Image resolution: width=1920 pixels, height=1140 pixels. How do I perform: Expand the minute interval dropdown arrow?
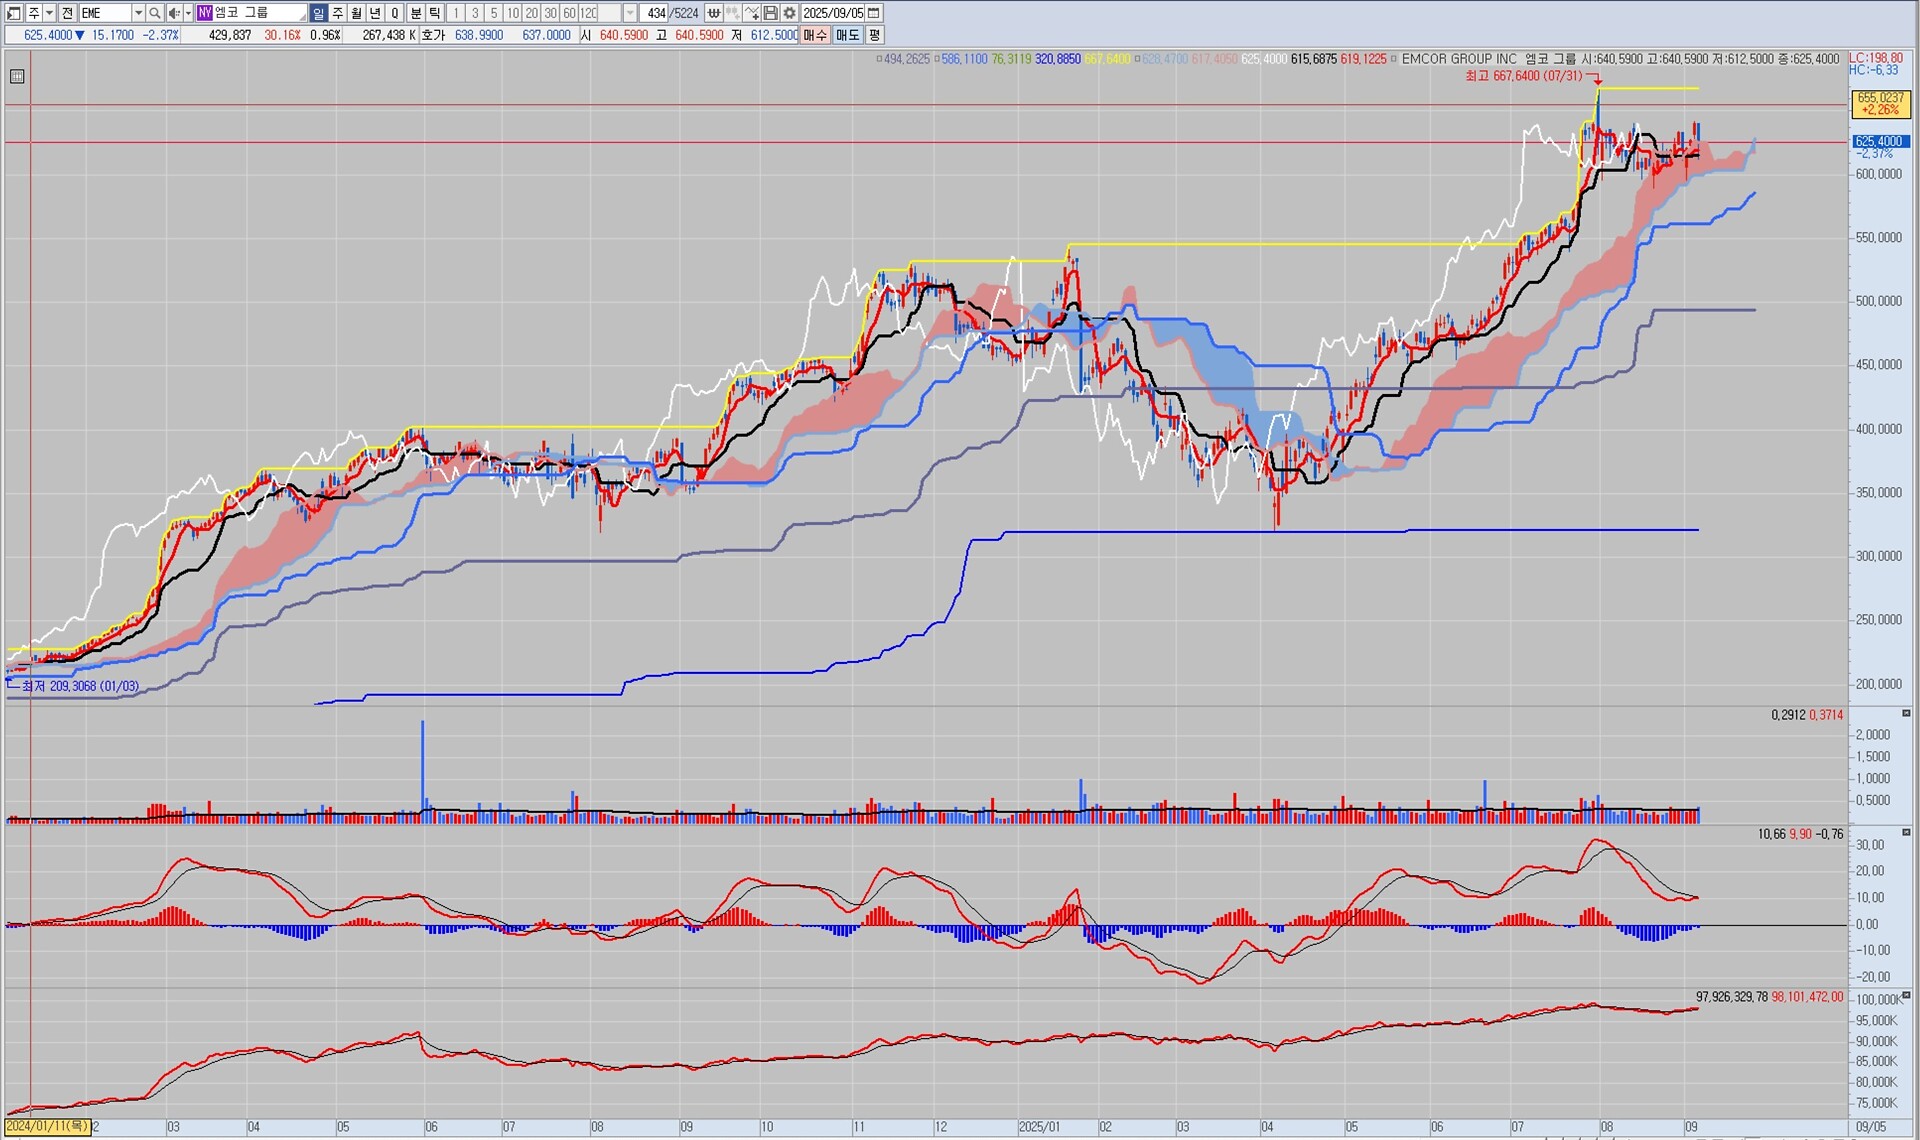point(630,13)
